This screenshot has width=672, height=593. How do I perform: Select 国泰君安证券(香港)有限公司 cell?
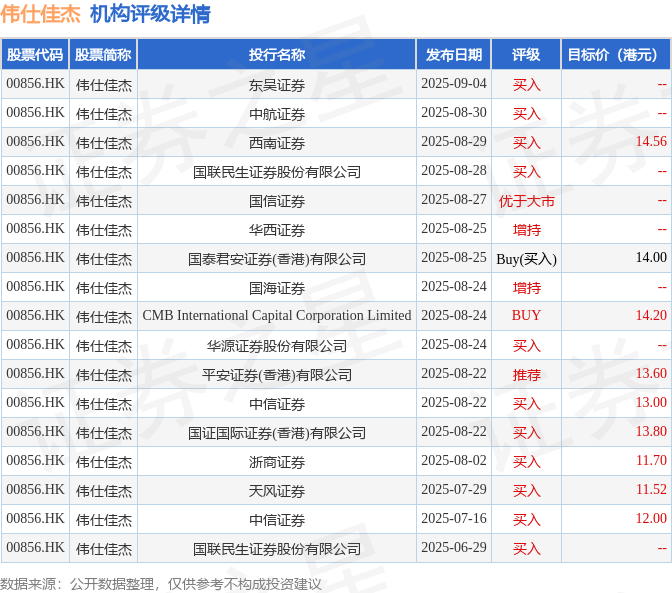277,259
